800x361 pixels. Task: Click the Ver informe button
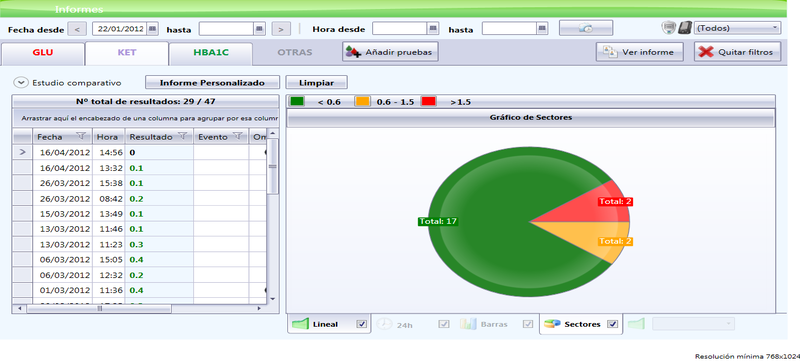click(640, 52)
